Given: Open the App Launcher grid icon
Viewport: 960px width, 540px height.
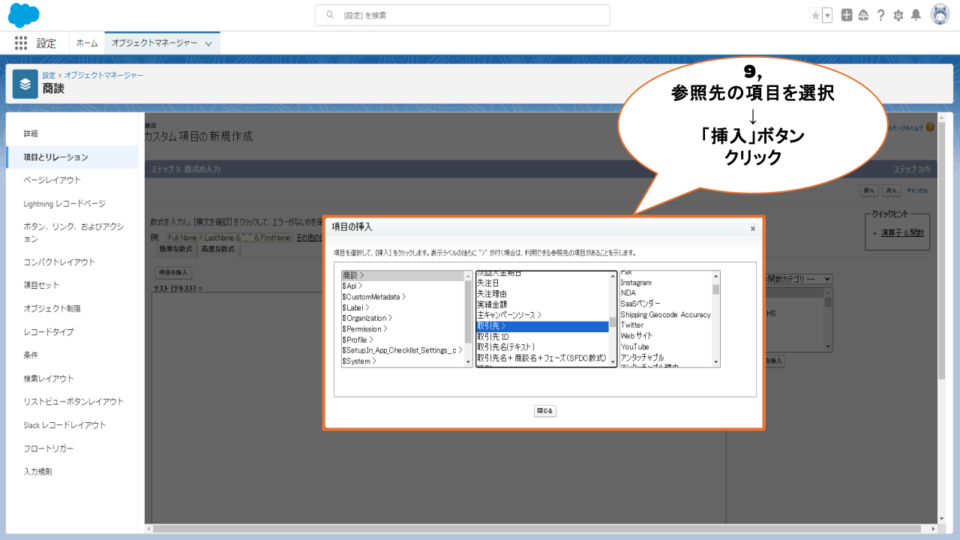Looking at the screenshot, I should point(21,43).
